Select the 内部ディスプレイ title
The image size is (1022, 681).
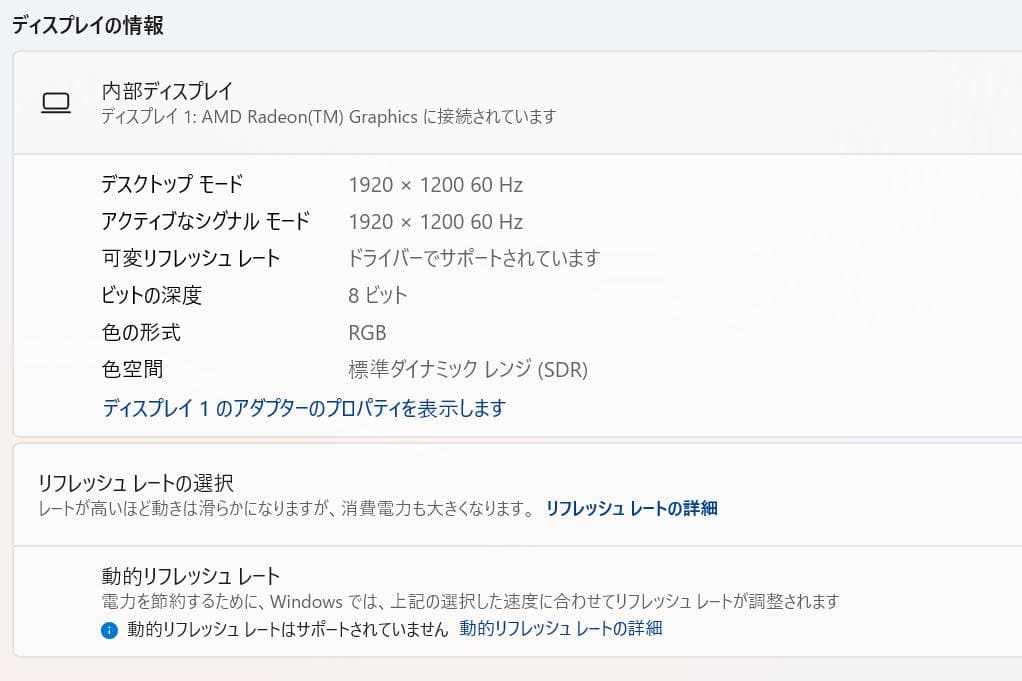167,91
